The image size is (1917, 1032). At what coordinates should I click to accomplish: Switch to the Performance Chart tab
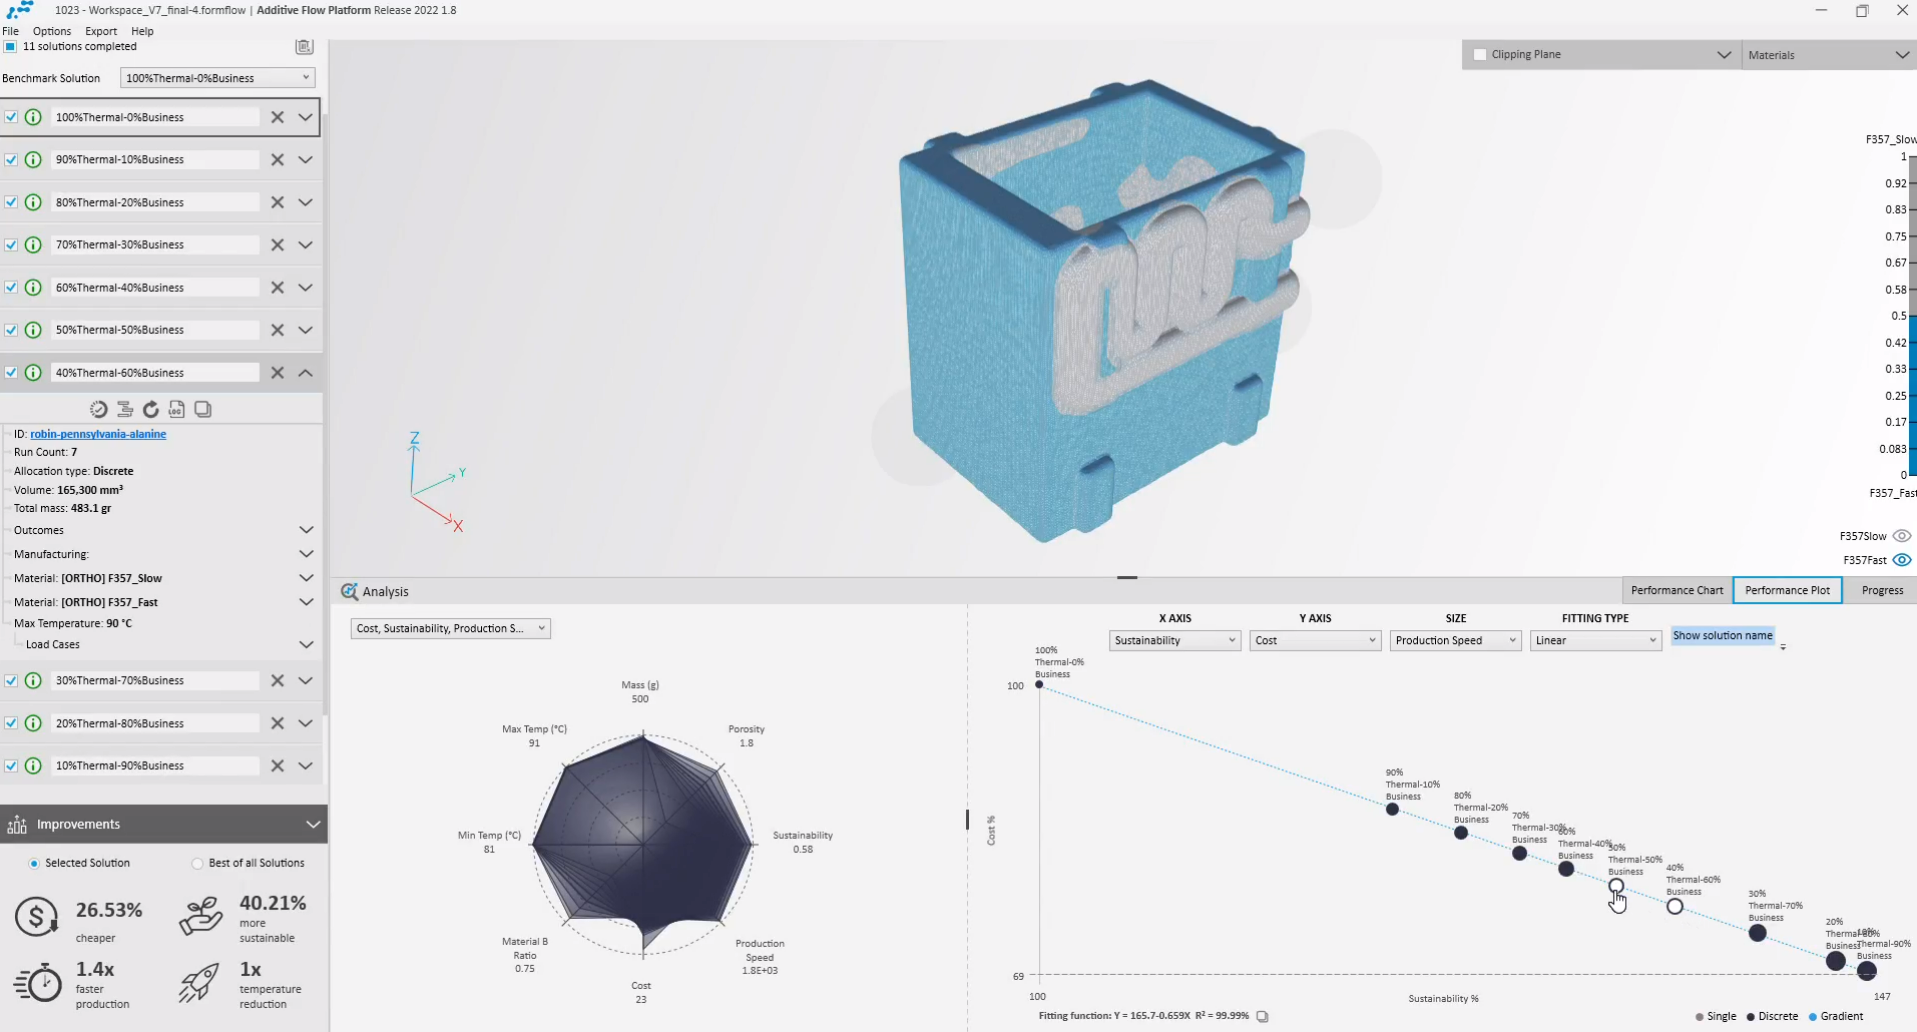[x=1676, y=590]
